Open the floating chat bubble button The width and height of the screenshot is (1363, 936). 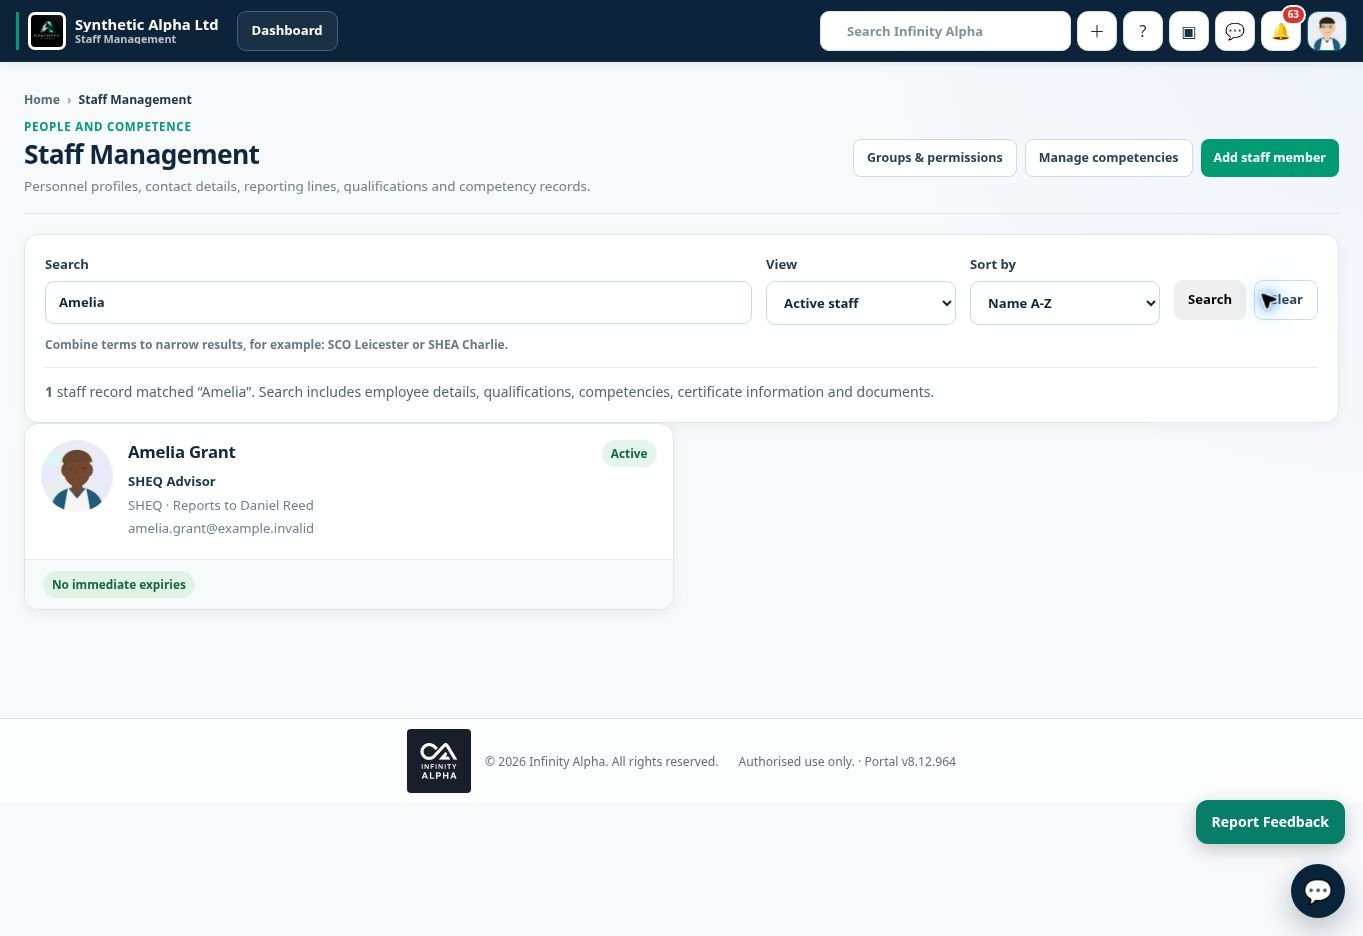click(x=1318, y=891)
